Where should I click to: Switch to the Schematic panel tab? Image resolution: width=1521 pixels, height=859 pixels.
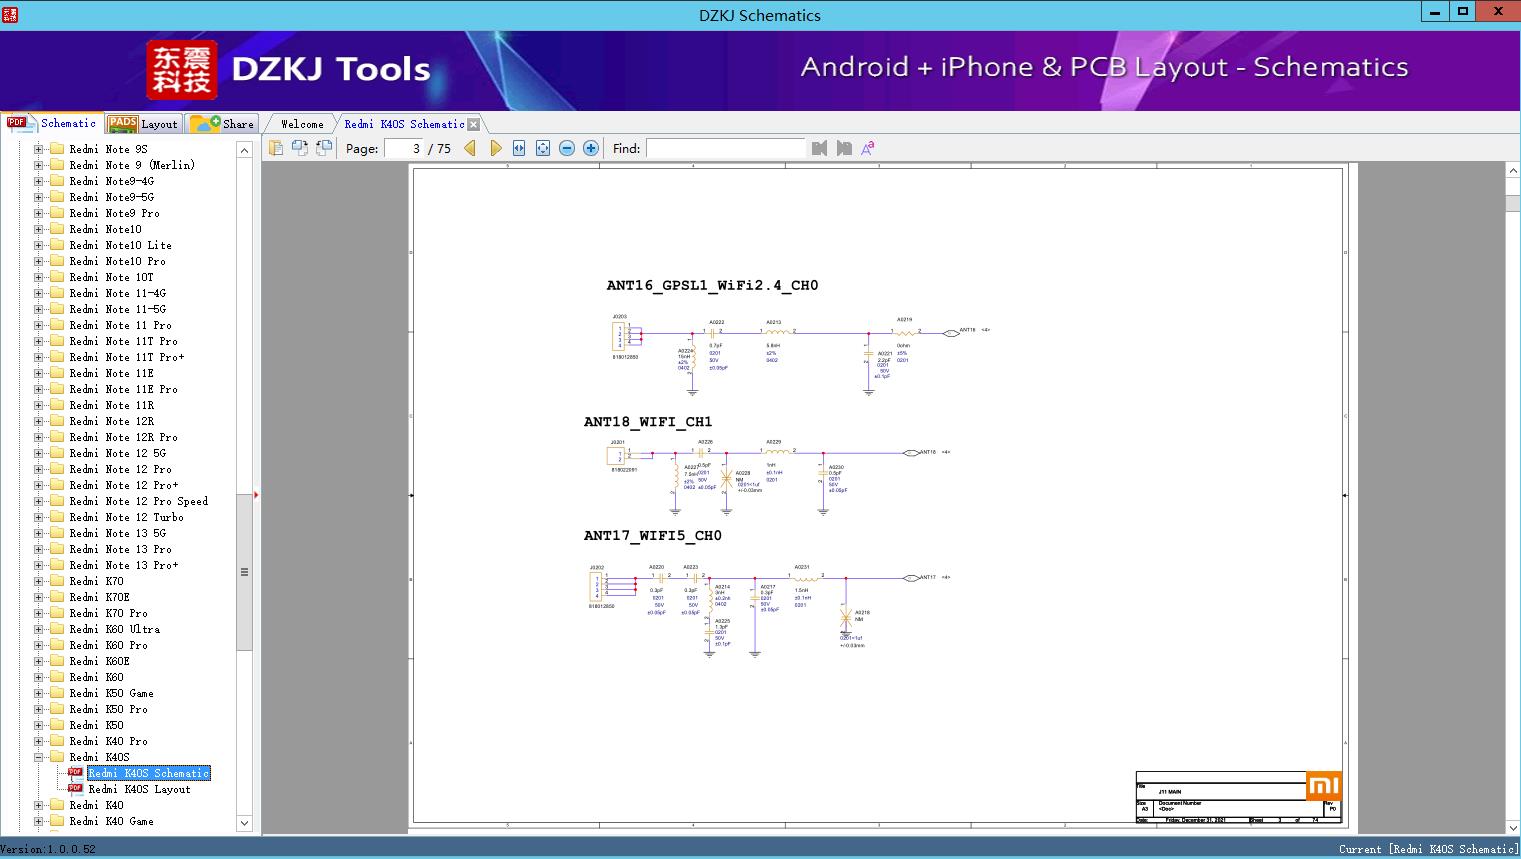pos(52,123)
